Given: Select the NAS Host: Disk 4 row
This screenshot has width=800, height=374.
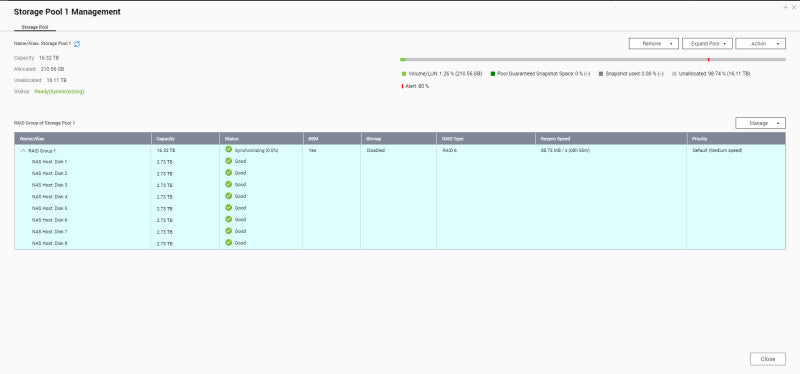Looking at the screenshot, I should pyautogui.click(x=400, y=197).
